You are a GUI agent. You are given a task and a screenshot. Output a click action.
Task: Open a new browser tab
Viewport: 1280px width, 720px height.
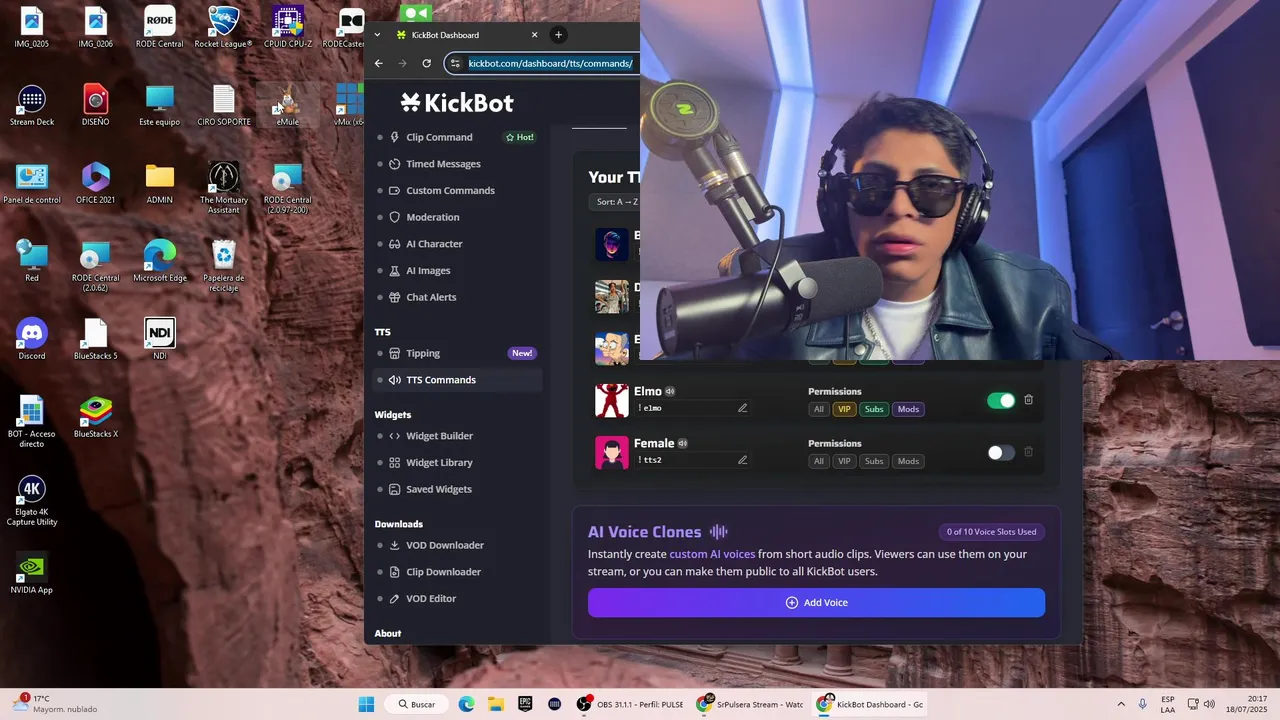pyautogui.click(x=558, y=34)
